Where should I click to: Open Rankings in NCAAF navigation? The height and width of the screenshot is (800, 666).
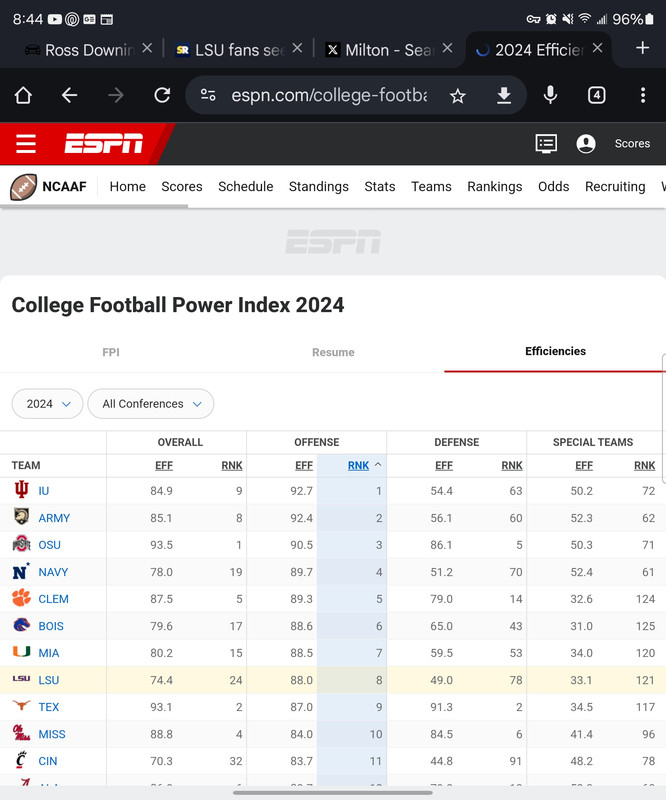coord(495,187)
